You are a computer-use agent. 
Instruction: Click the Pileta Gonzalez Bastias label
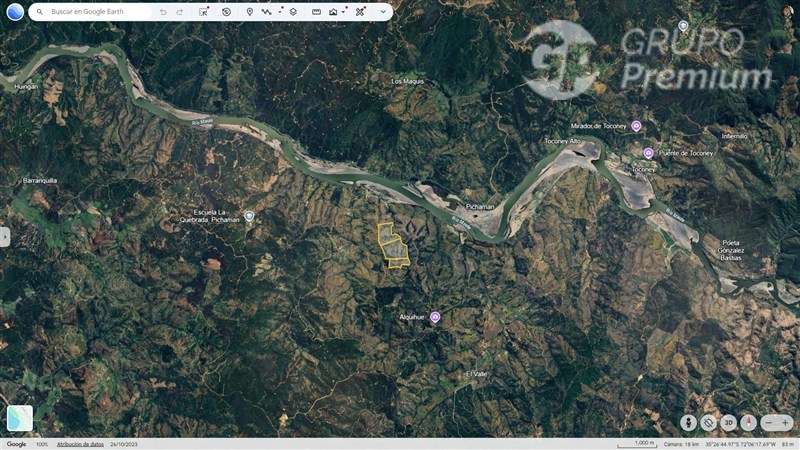(x=731, y=251)
